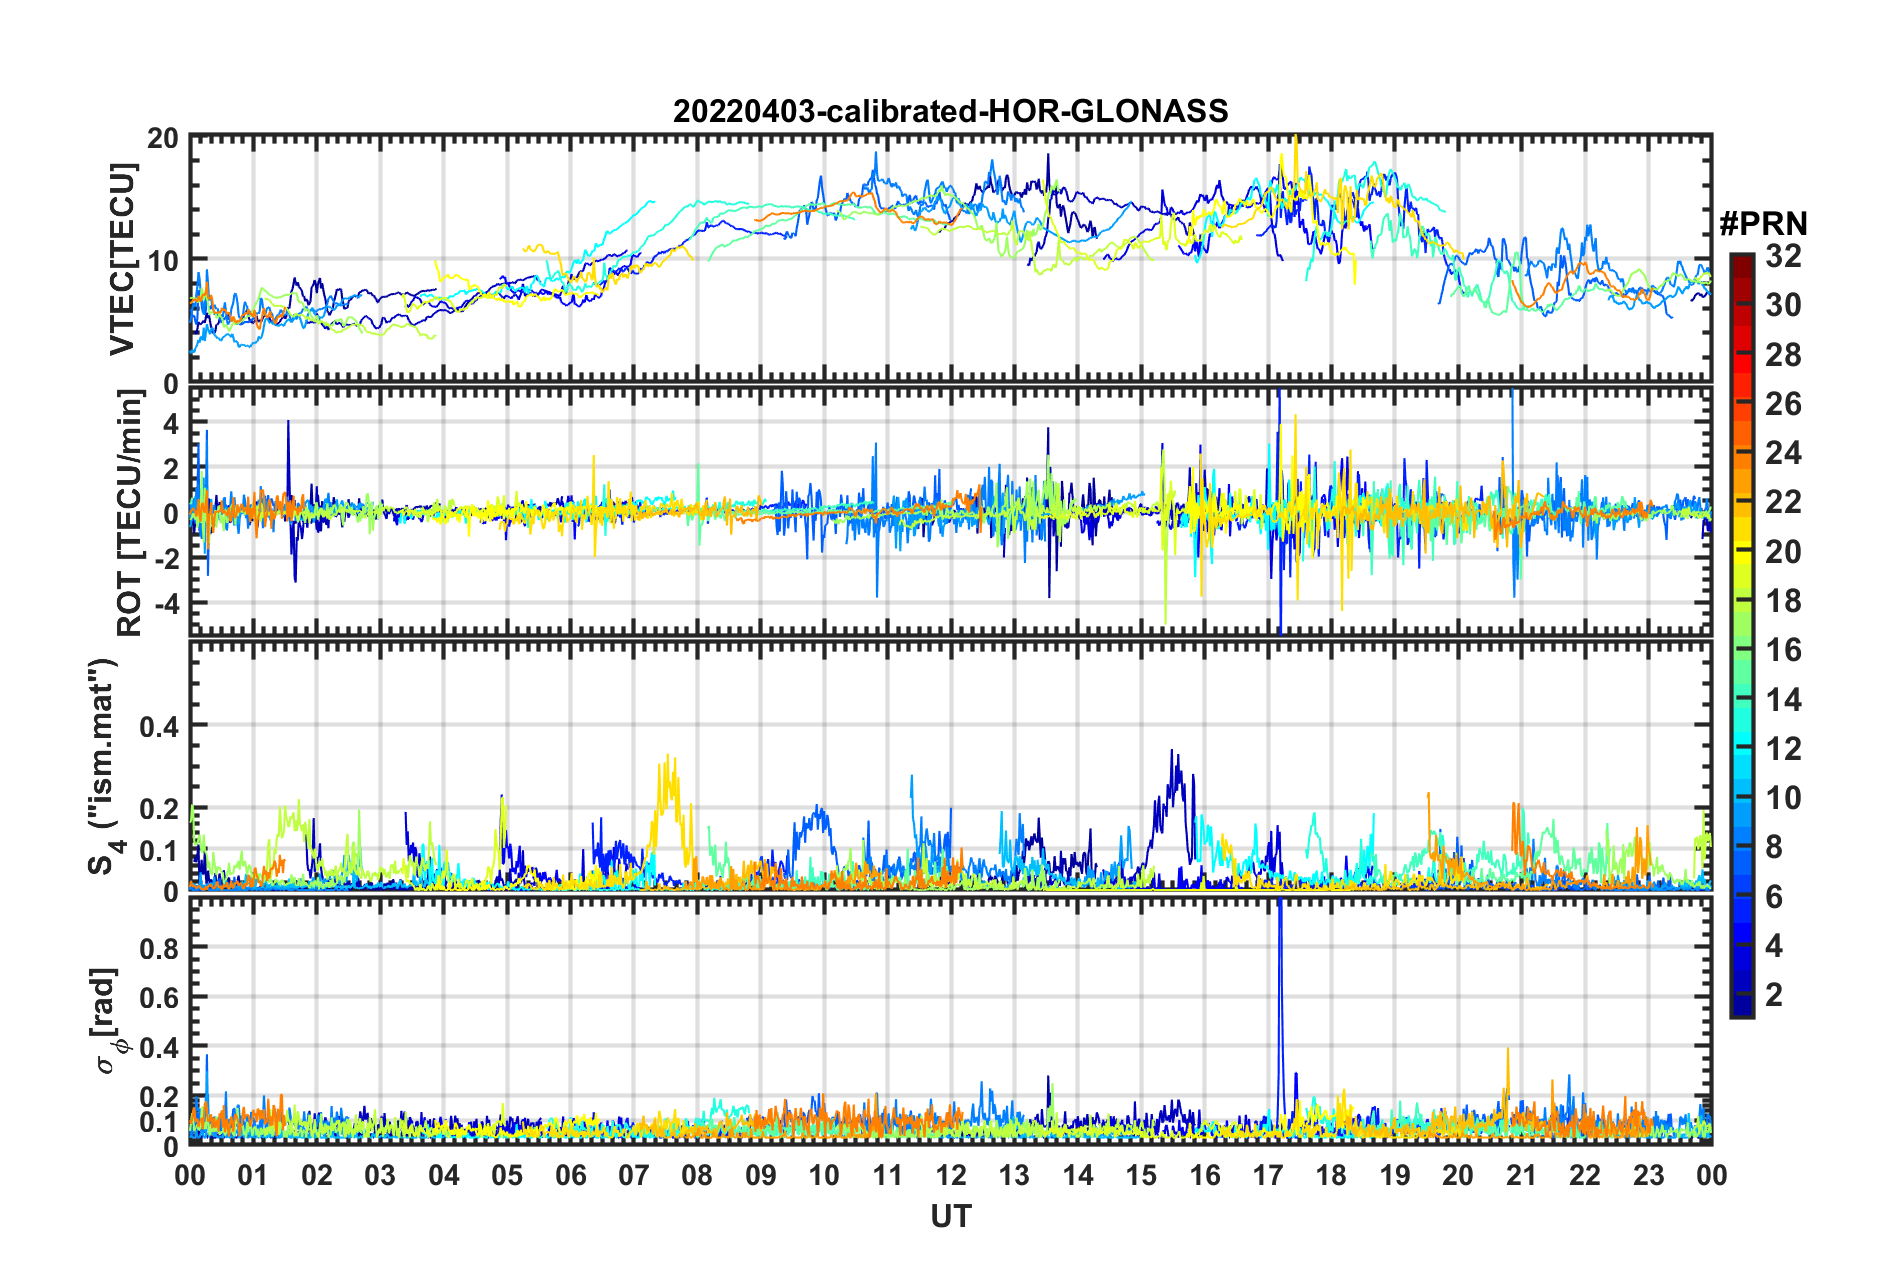Select the 12 hour mark on the UT axis

point(950,1174)
